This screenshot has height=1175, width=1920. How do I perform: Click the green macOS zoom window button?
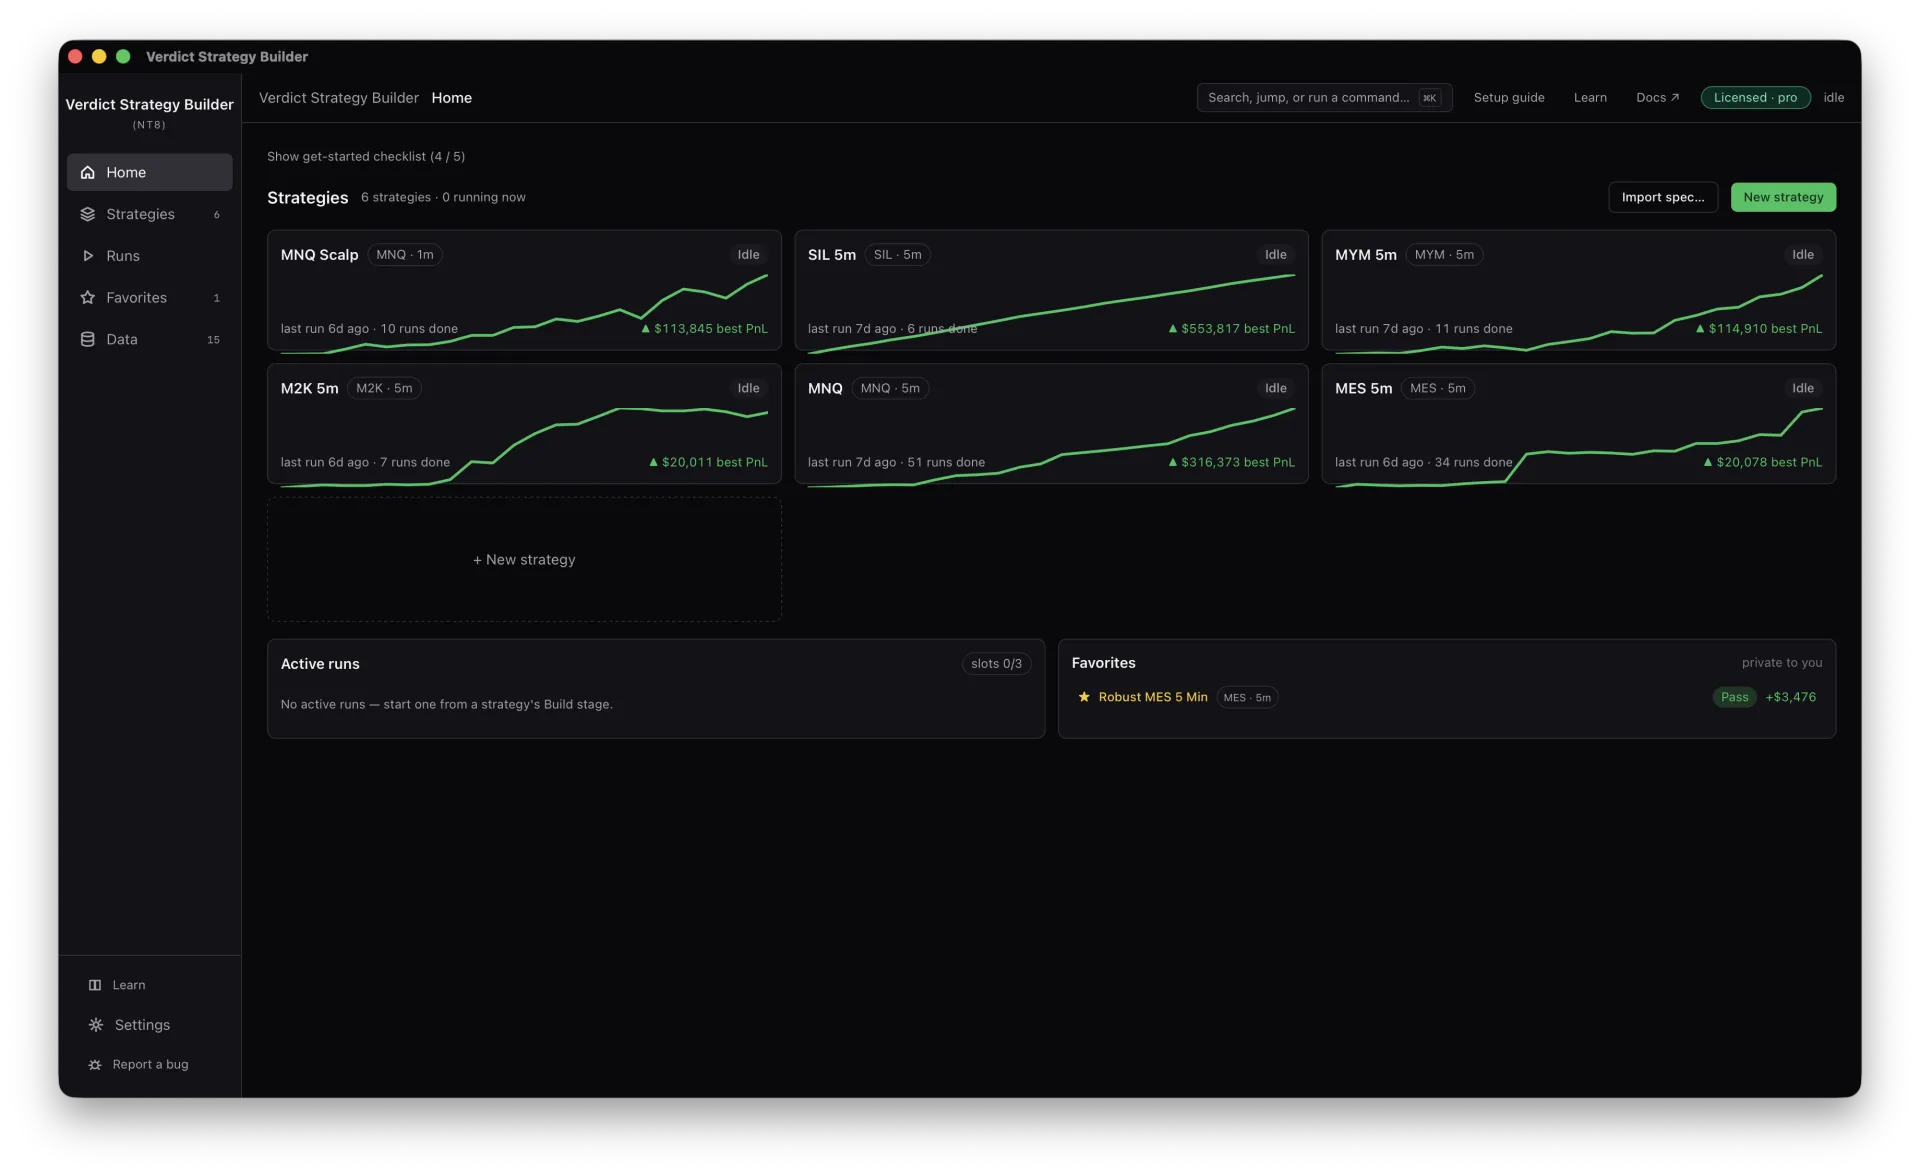pyautogui.click(x=123, y=56)
